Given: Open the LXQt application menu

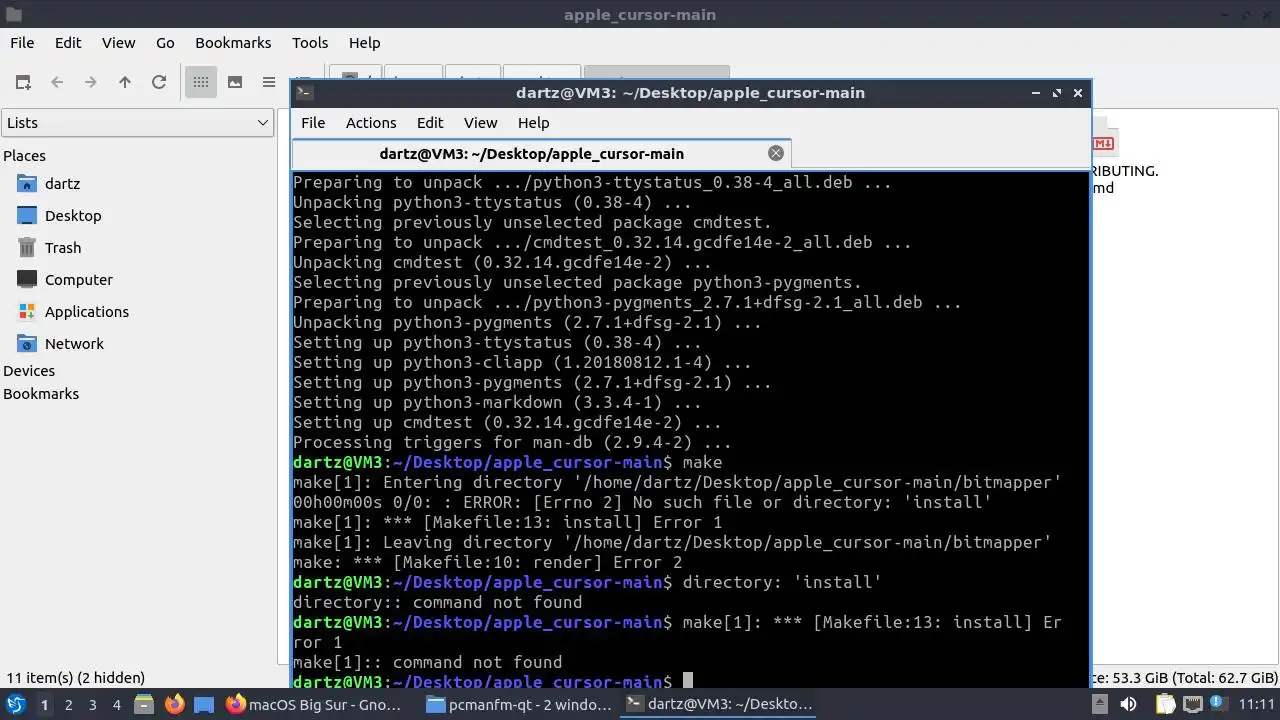Looking at the screenshot, I should (15, 704).
